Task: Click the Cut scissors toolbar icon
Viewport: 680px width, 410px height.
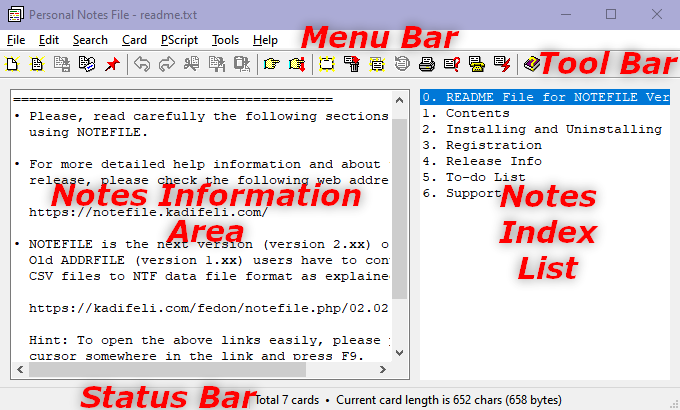Action: 192,64
